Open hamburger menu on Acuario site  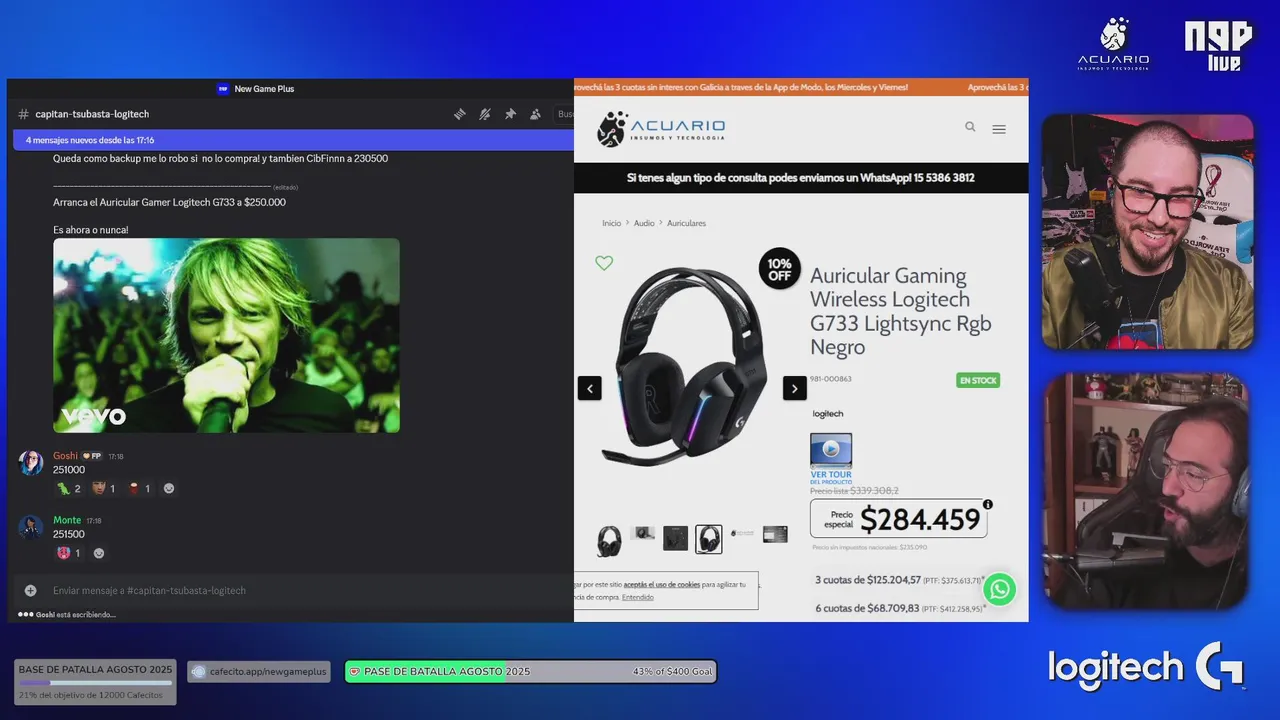[999, 129]
